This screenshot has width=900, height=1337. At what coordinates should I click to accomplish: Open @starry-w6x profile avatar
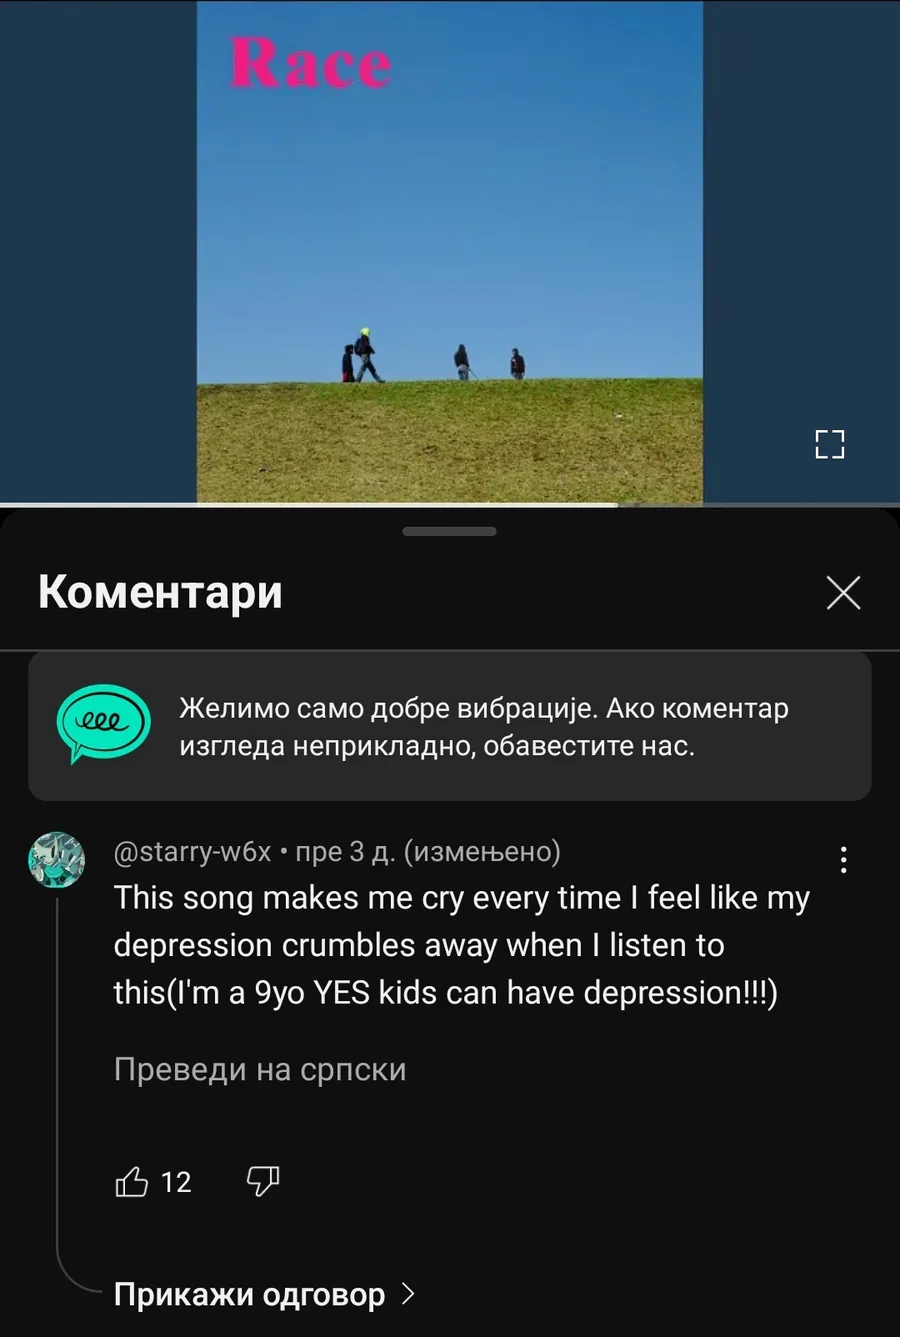[56, 860]
